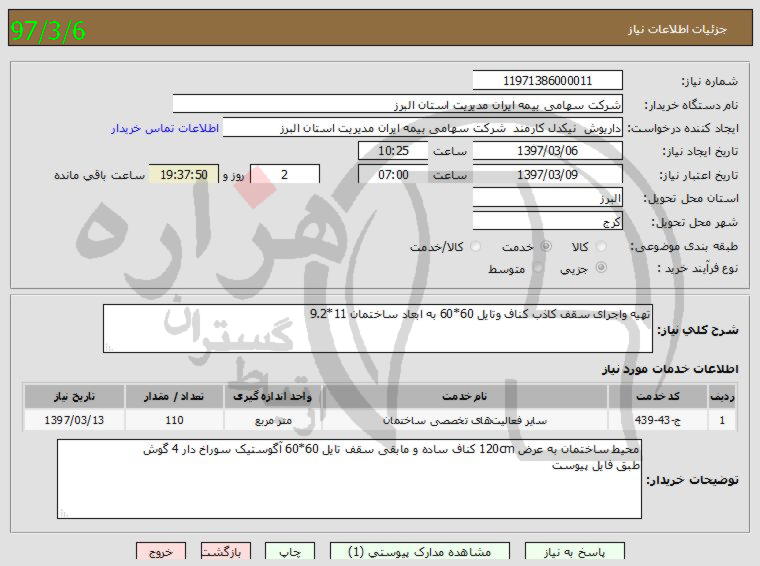
Task: Click the buyer notes text area
Action: 349,479
